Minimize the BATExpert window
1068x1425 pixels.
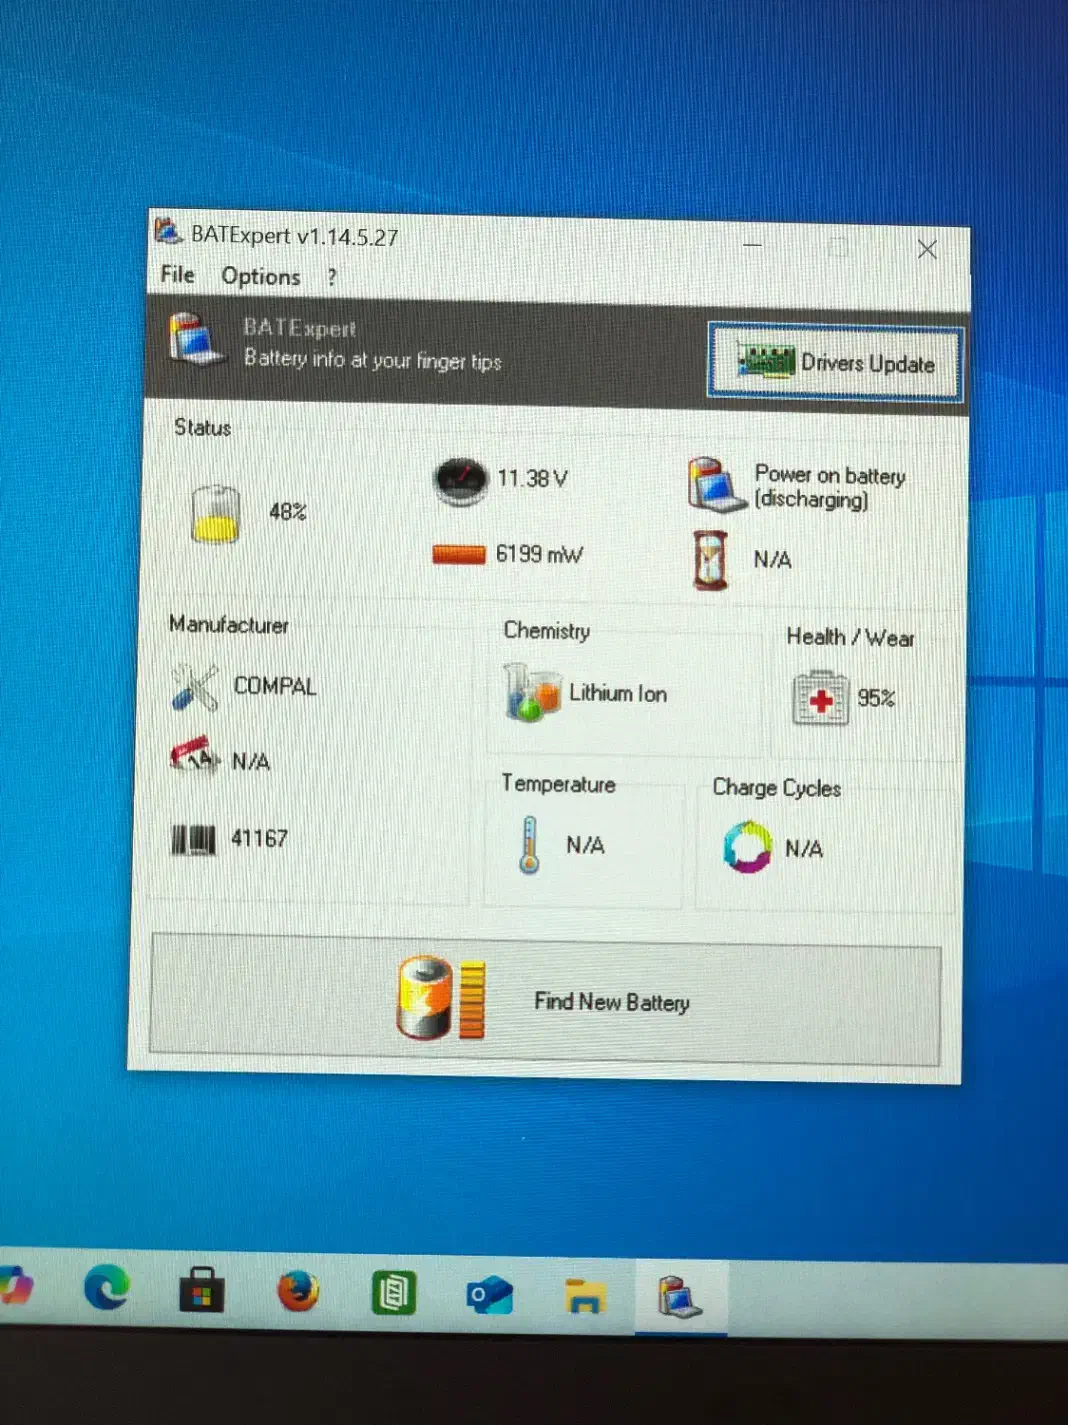(x=753, y=244)
